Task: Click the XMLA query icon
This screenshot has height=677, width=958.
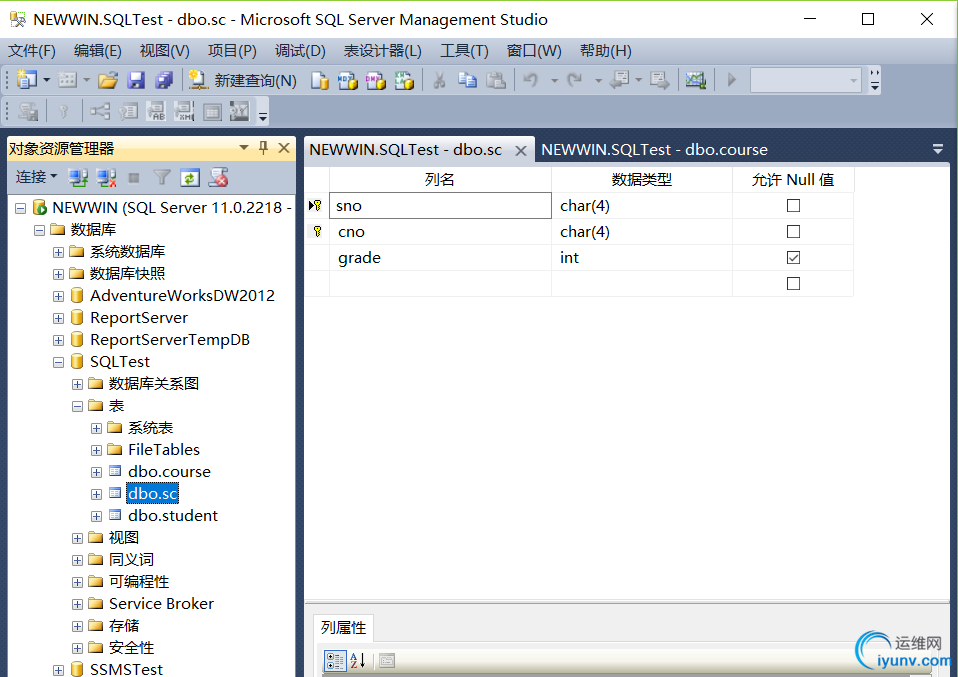Action: tap(404, 80)
